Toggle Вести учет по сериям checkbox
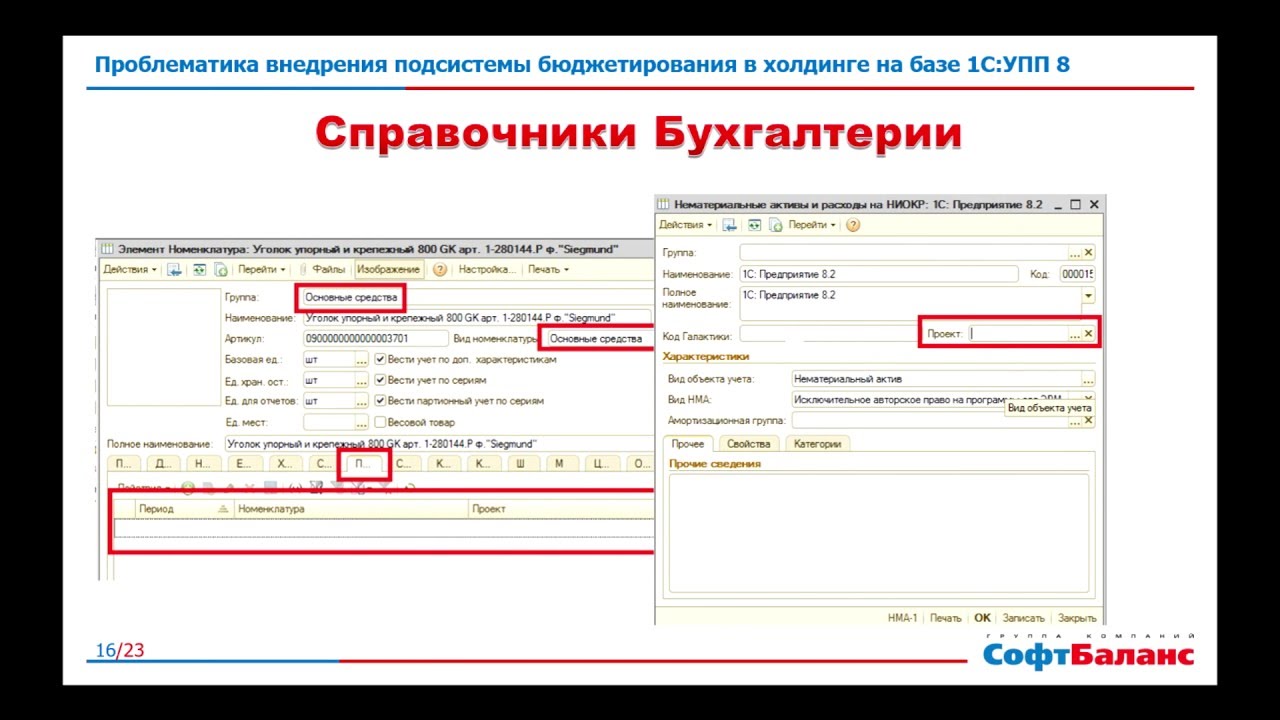This screenshot has width=1280, height=720. [x=380, y=380]
